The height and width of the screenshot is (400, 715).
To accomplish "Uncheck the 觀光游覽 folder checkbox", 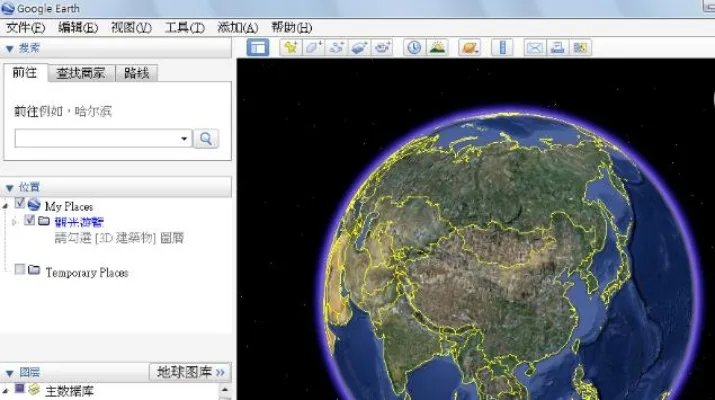I will (x=30, y=220).
